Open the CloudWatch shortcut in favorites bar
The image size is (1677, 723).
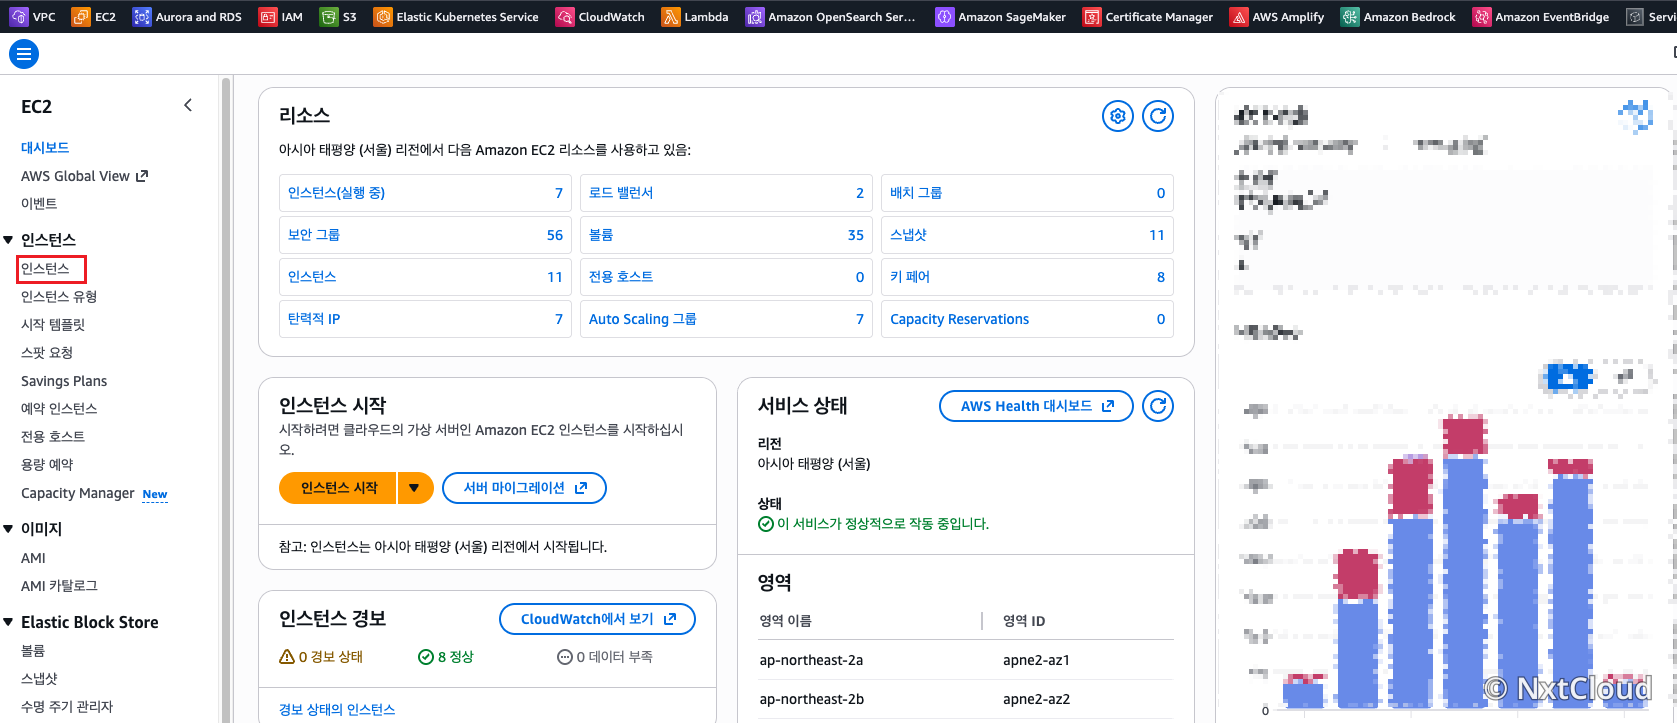(x=600, y=16)
